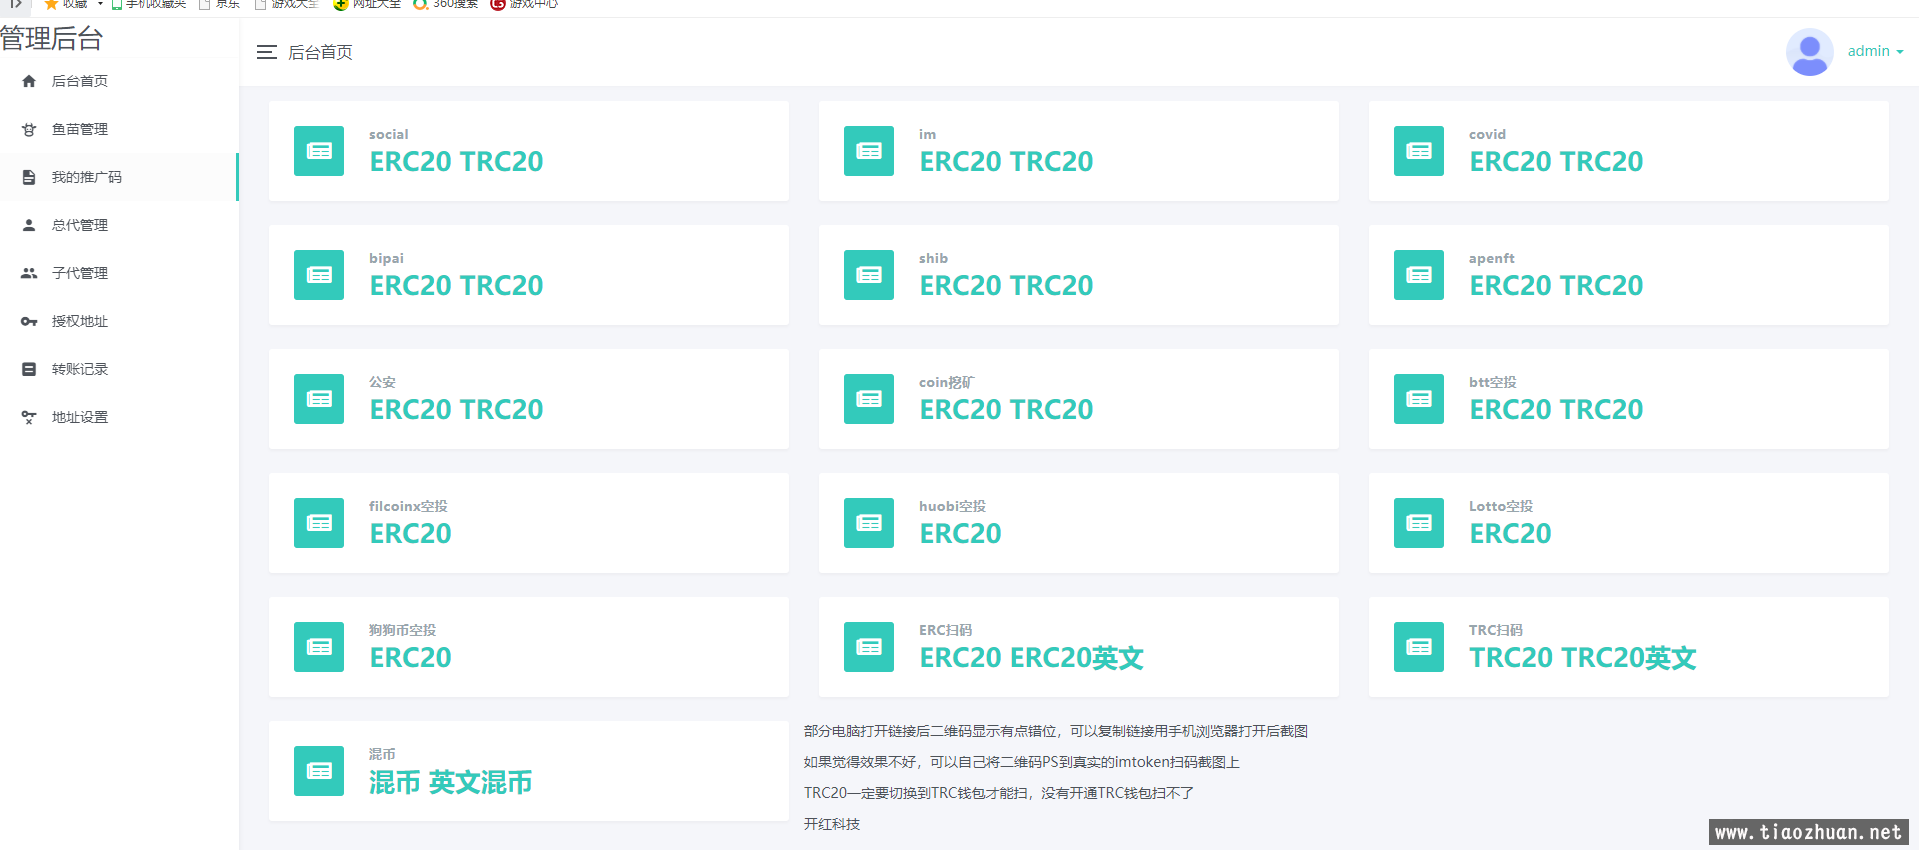1919x850 pixels.
Task: Click the admin user avatar
Action: click(1809, 52)
